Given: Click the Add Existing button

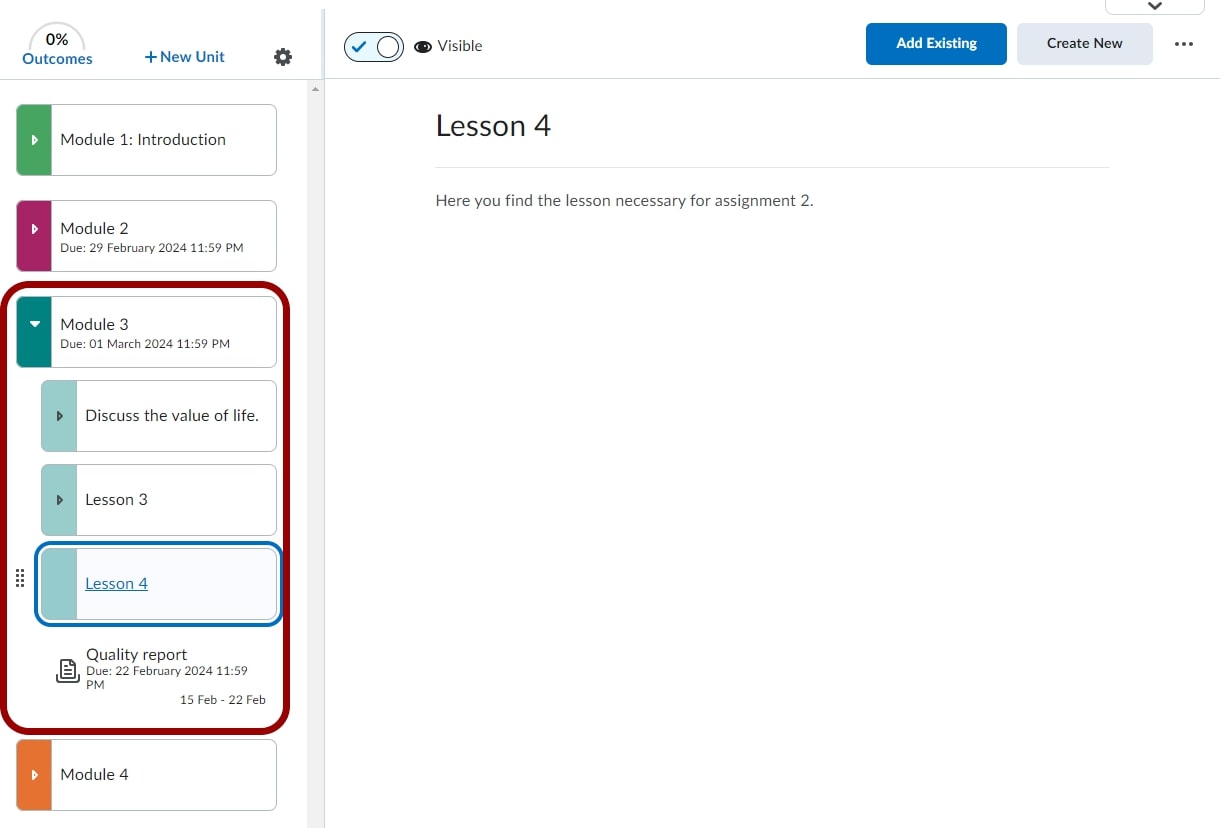Looking at the screenshot, I should point(936,44).
